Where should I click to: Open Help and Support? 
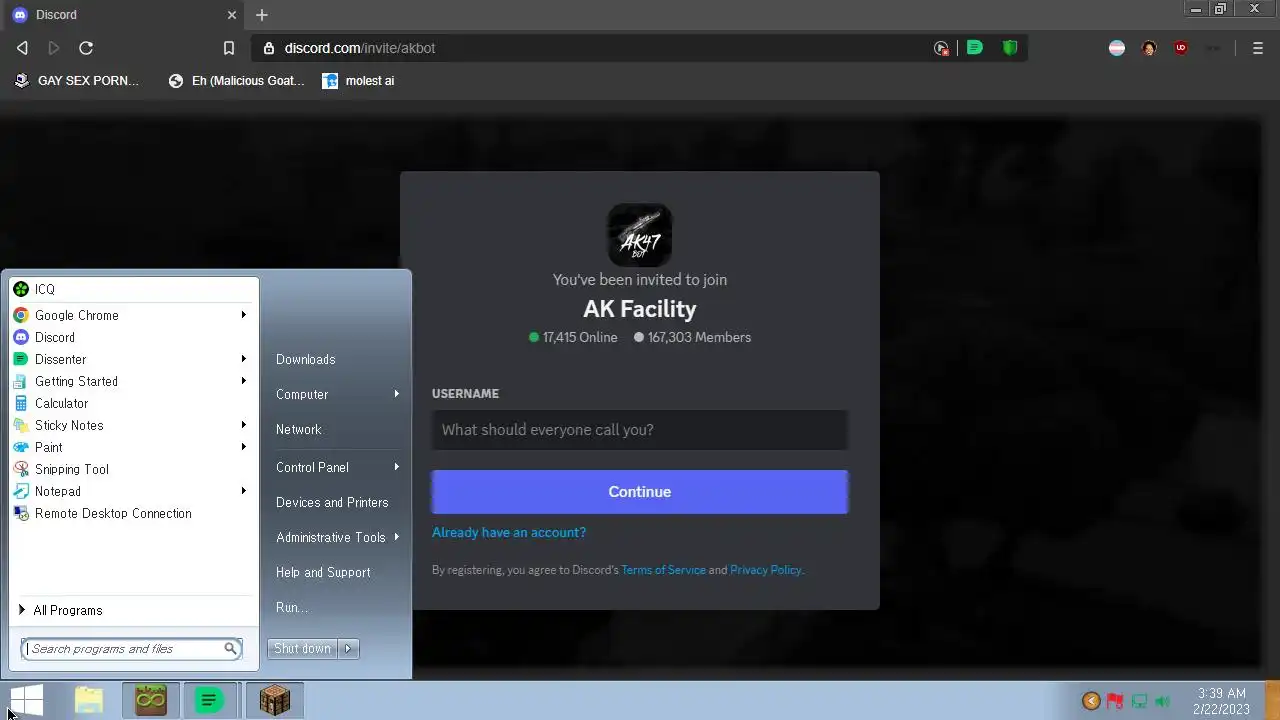(x=323, y=572)
